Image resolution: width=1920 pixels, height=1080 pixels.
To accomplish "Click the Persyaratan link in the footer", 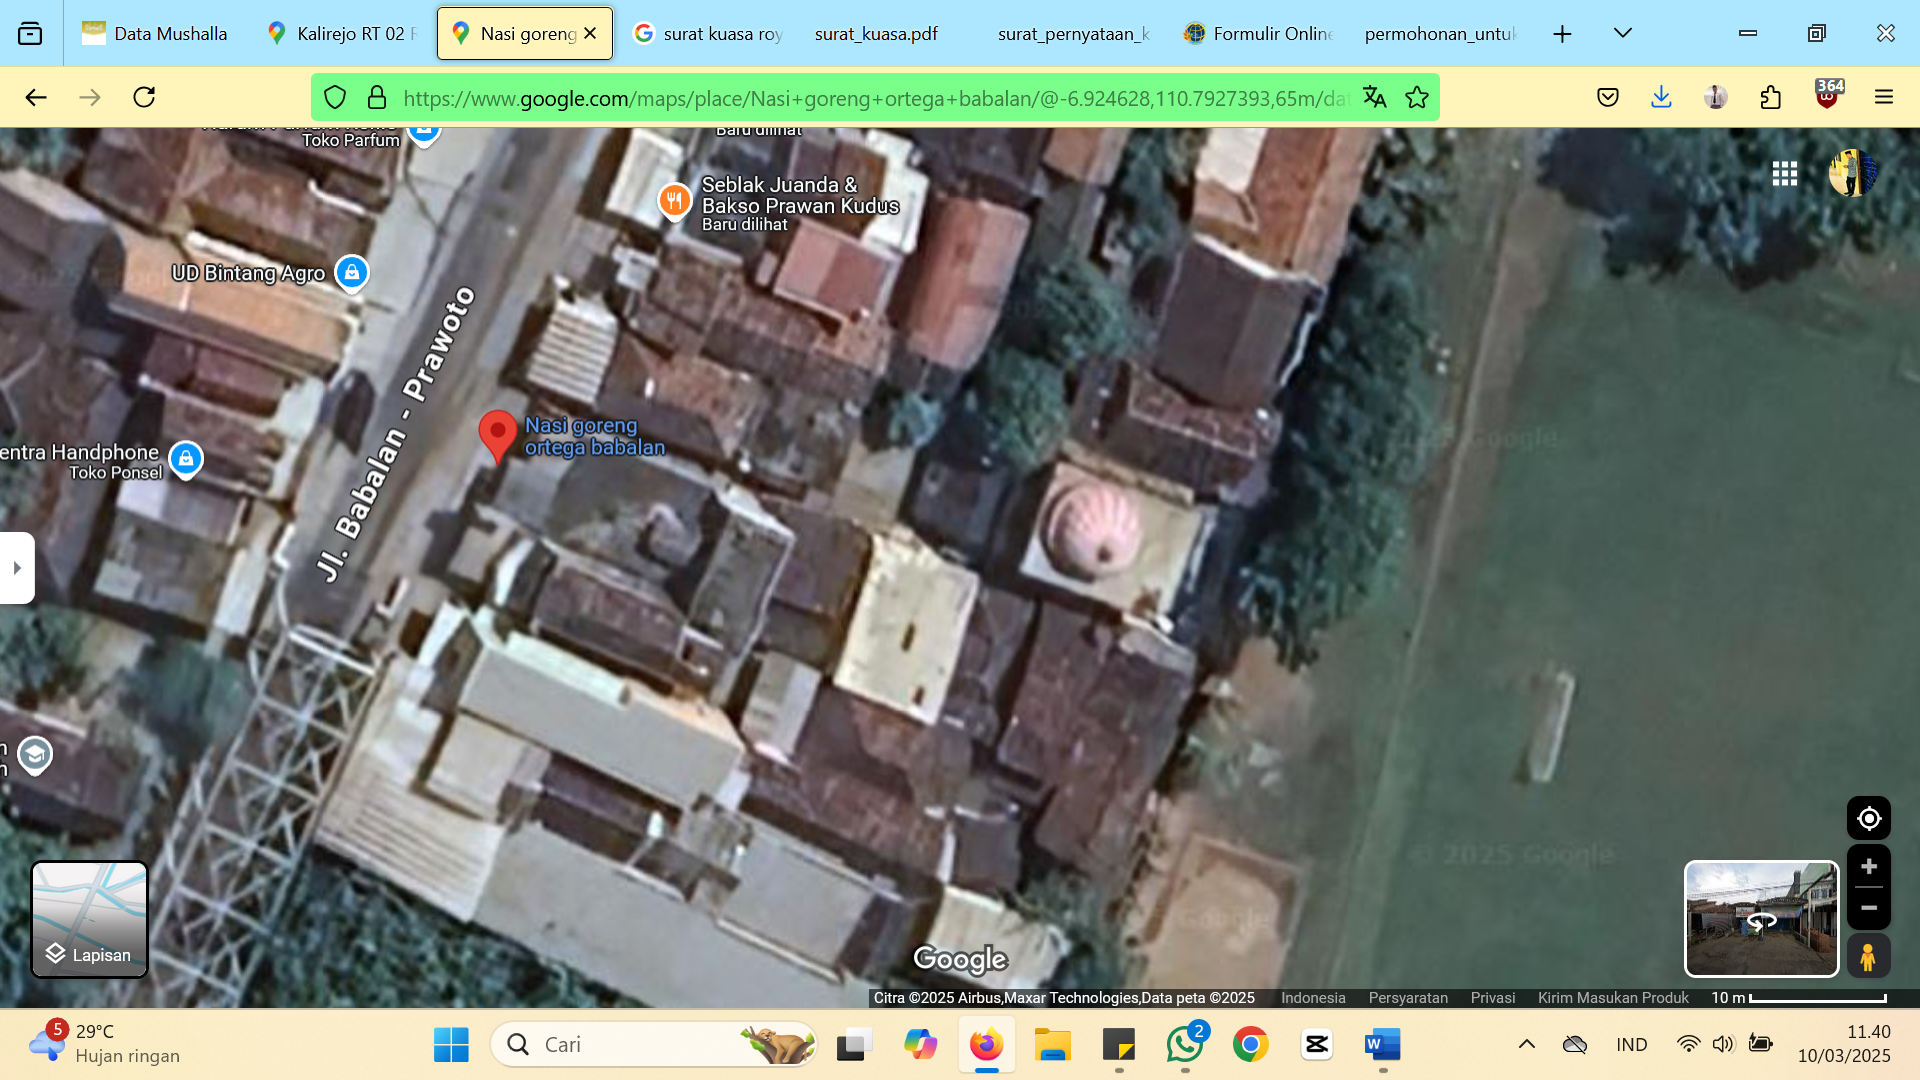I will [x=1408, y=998].
